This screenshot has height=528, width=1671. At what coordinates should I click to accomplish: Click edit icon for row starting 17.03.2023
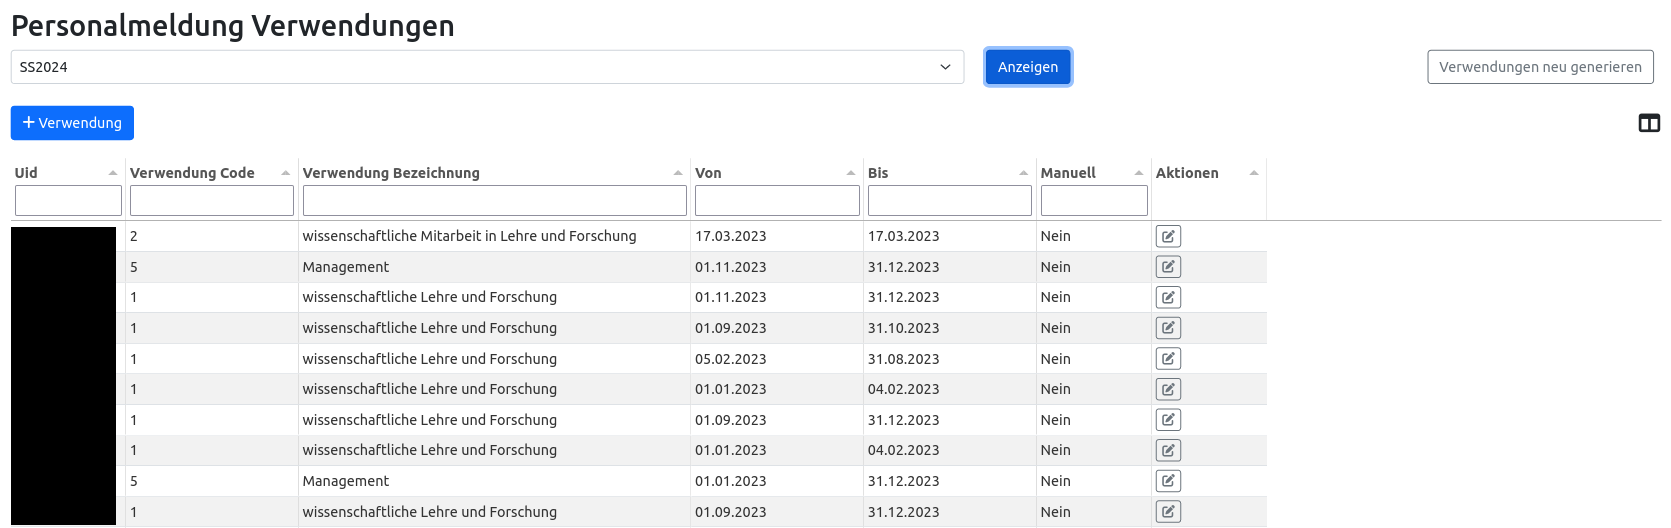(x=1167, y=236)
